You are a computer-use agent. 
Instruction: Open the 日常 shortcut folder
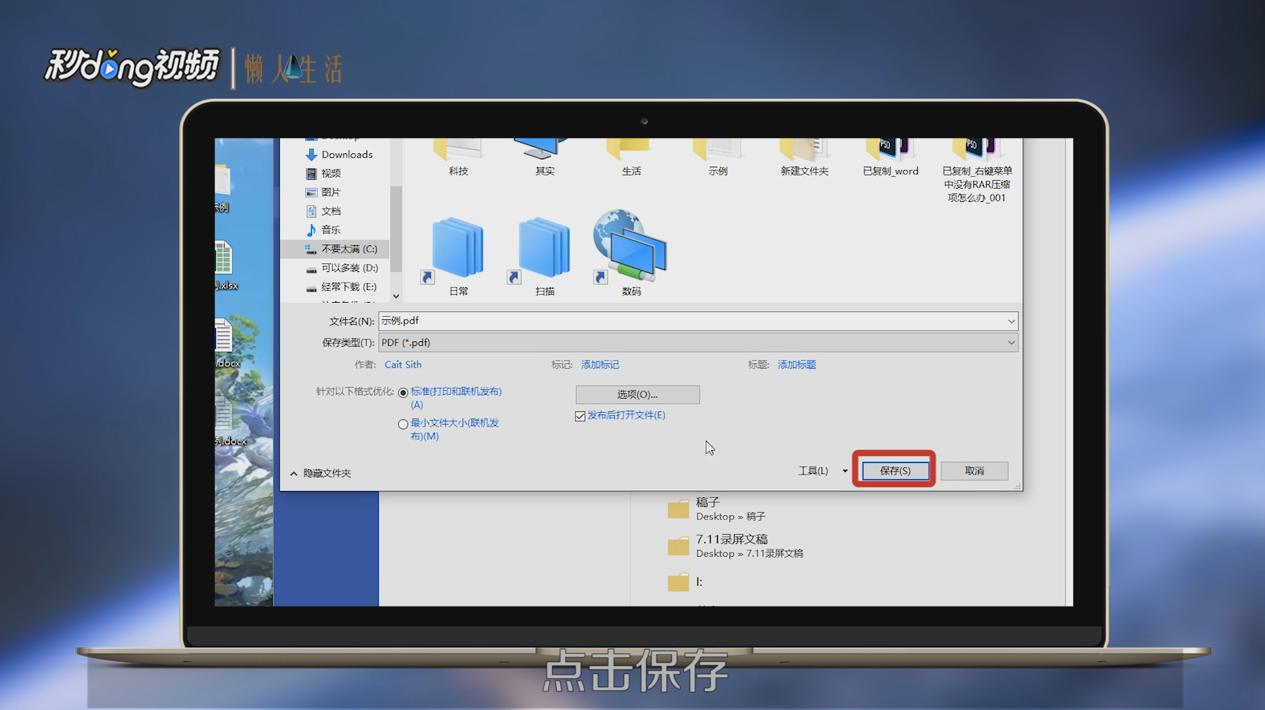pos(458,254)
